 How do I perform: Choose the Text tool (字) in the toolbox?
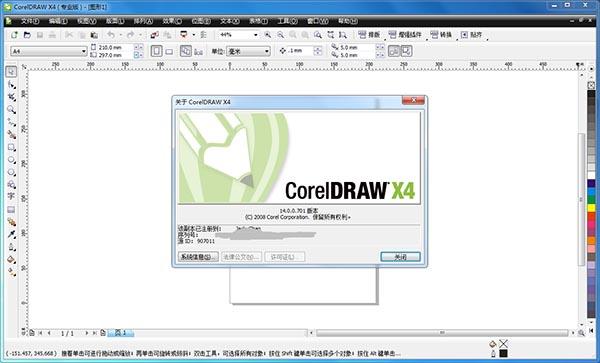click(x=11, y=197)
